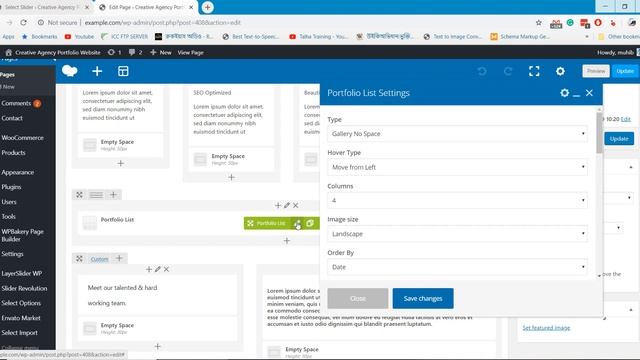Open Hover Type dropdown Move from Left
This screenshot has width=640, height=360.
457,167
